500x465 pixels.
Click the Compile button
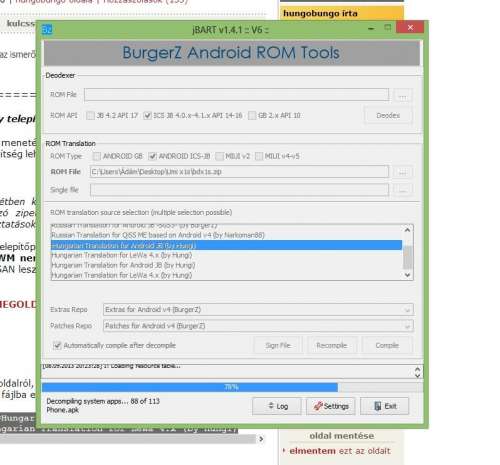(387, 345)
